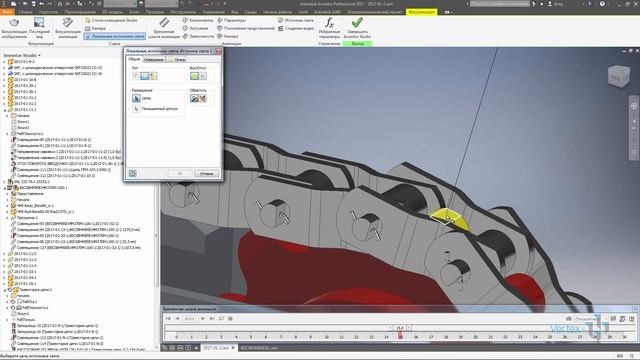The width and height of the screenshot is (640, 360).
Task: Click the Last View ribbon button
Action: [x=39, y=28]
